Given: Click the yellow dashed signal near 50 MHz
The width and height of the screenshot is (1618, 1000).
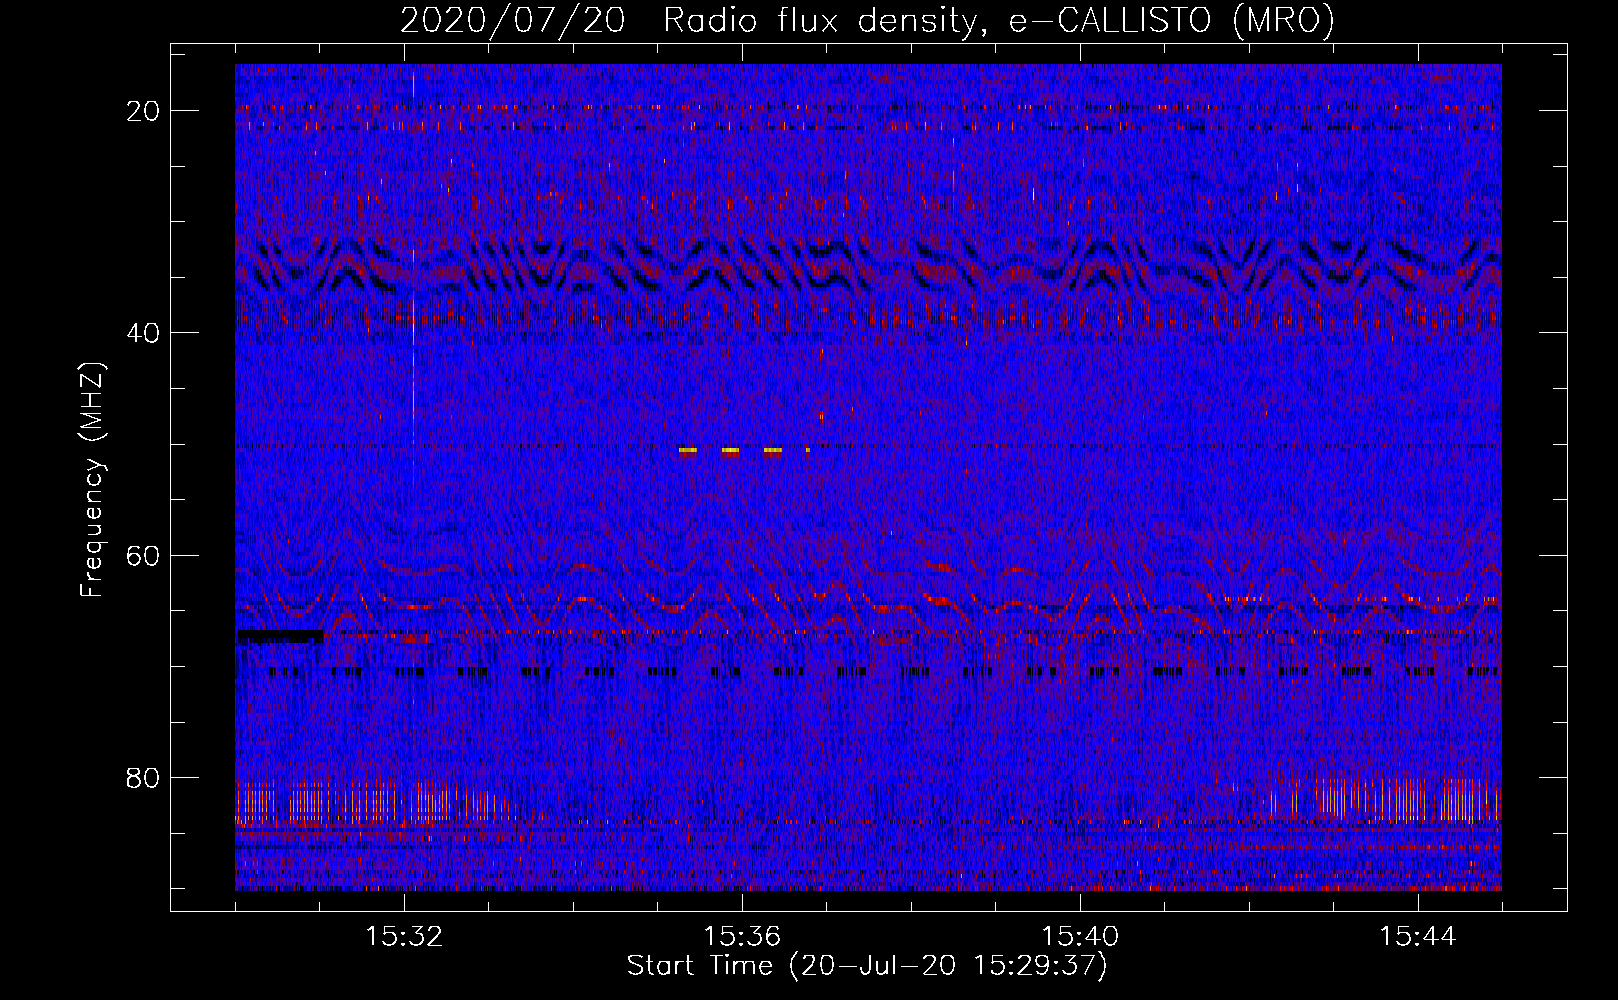Looking at the screenshot, I should pyautogui.click(x=744, y=451).
